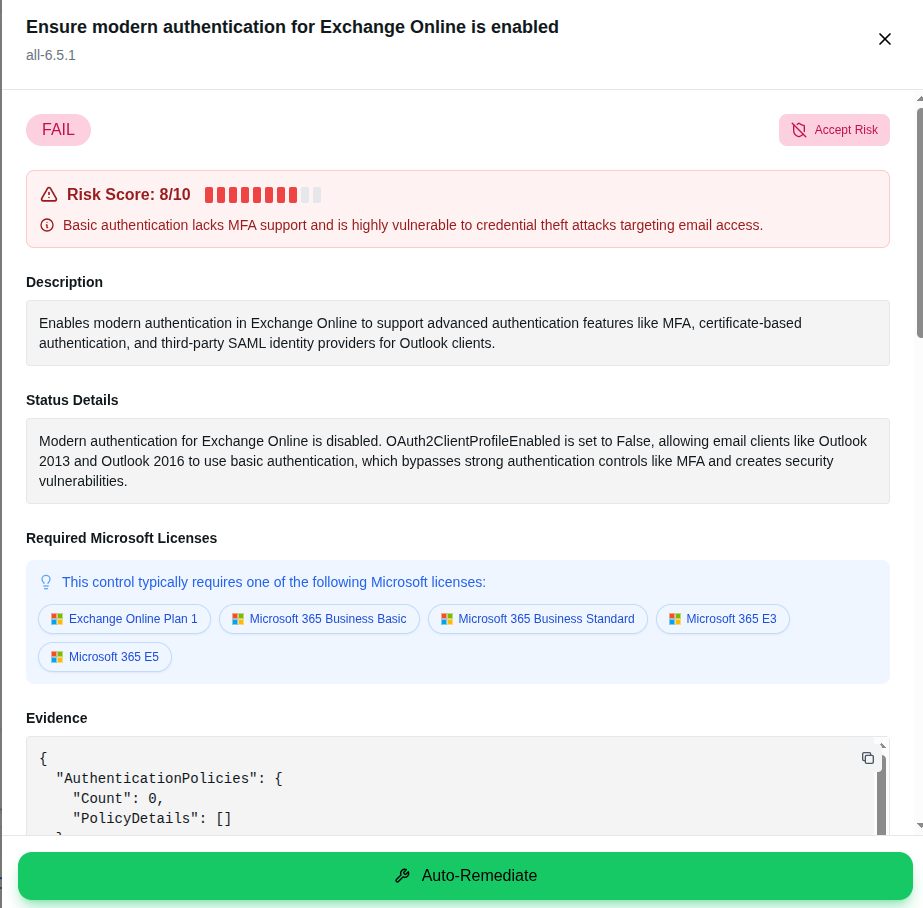Click the shield icon inside Accept Risk
923x908 pixels.
point(797,130)
